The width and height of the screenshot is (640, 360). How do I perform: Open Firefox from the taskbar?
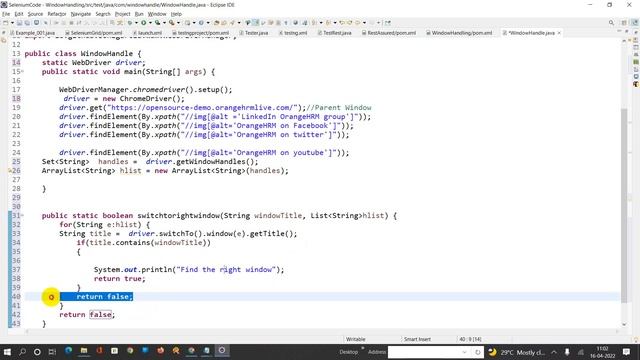[x=160, y=351]
